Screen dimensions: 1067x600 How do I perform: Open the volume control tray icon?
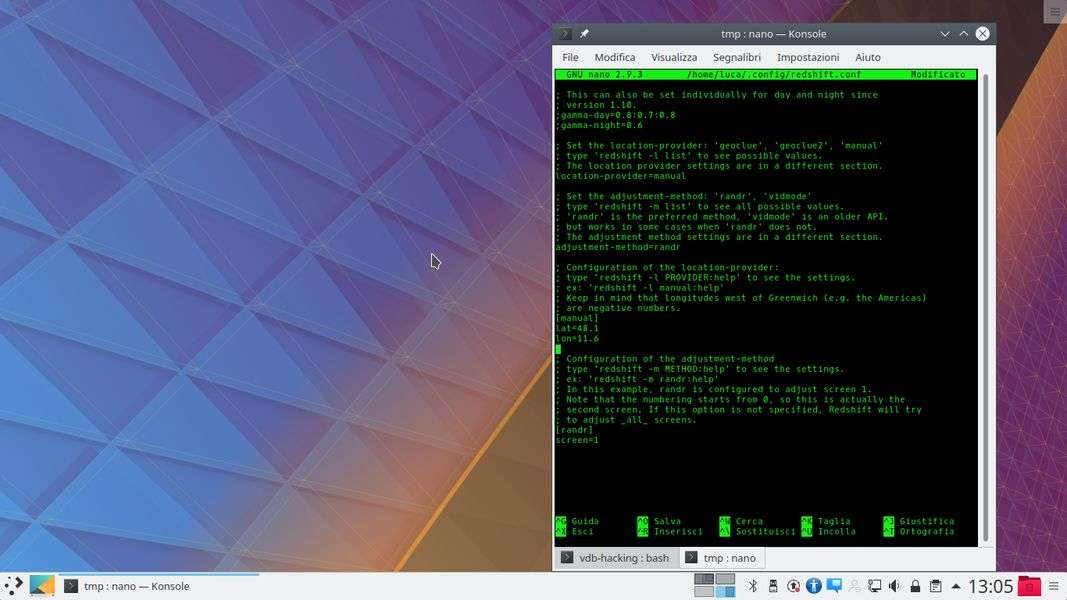point(894,586)
